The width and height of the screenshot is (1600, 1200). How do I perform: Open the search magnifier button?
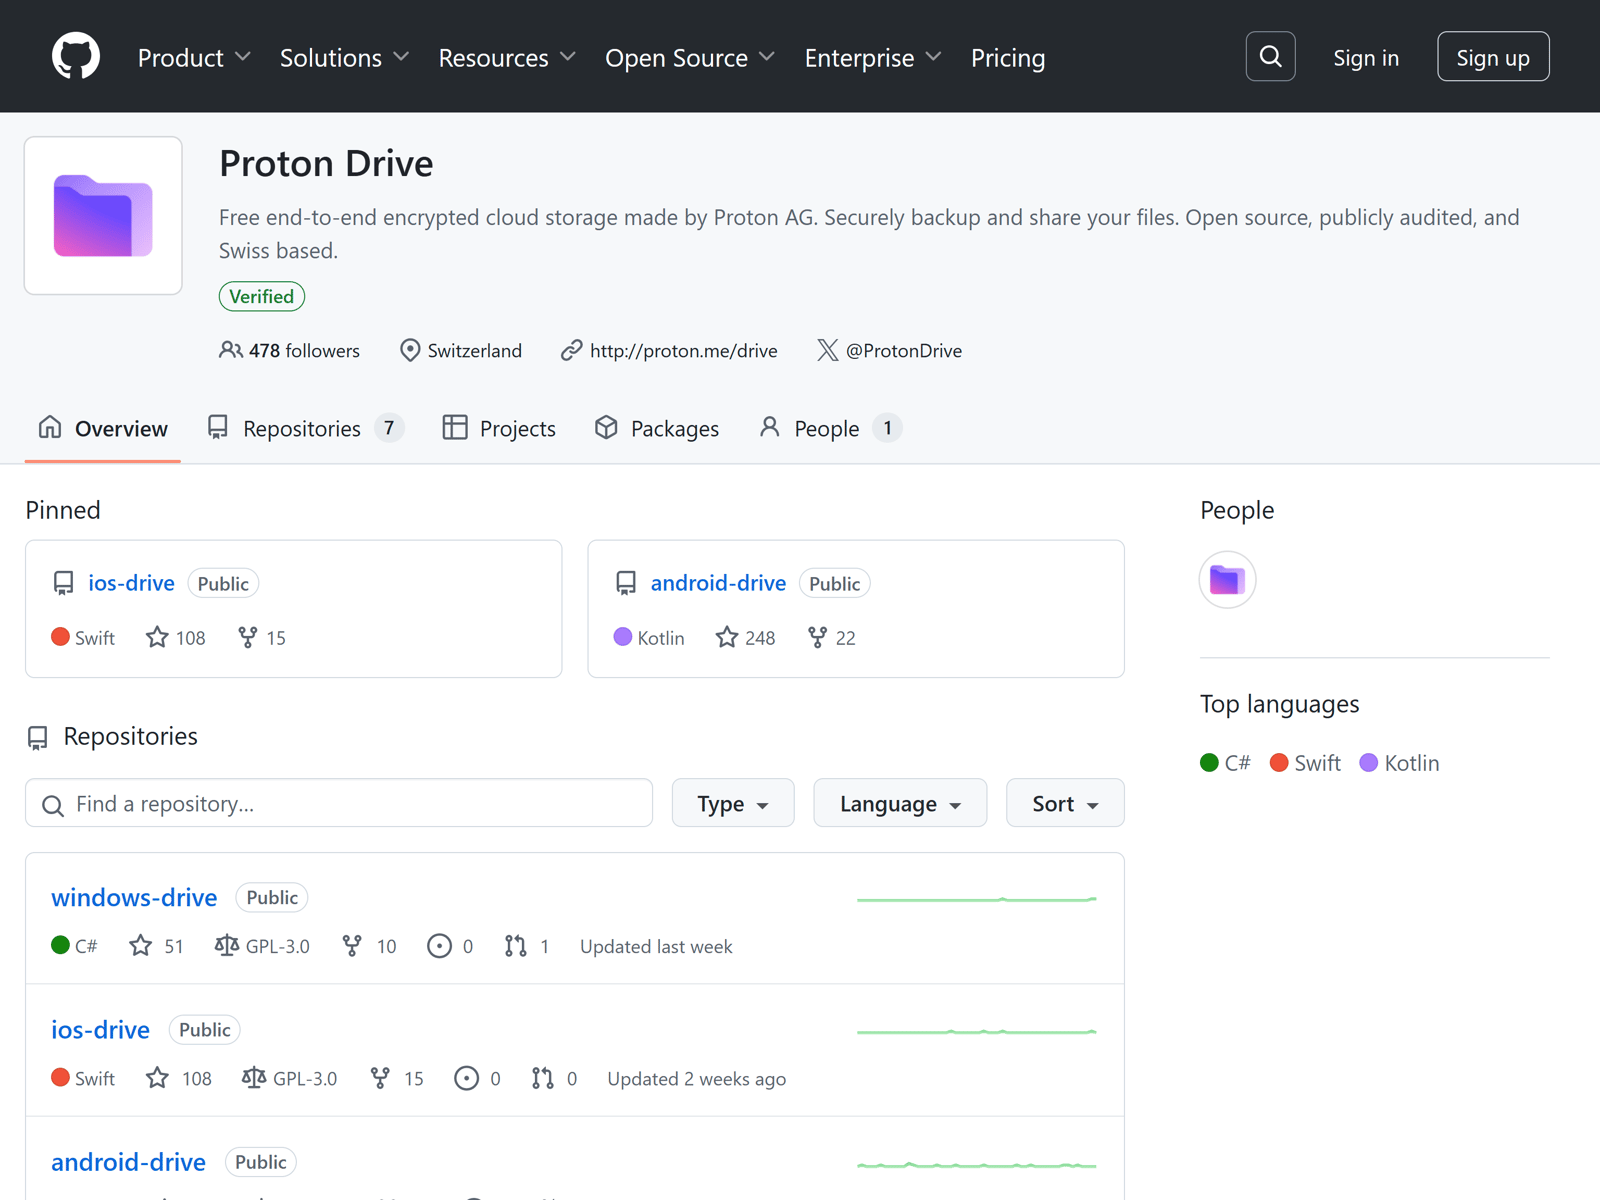click(x=1270, y=57)
